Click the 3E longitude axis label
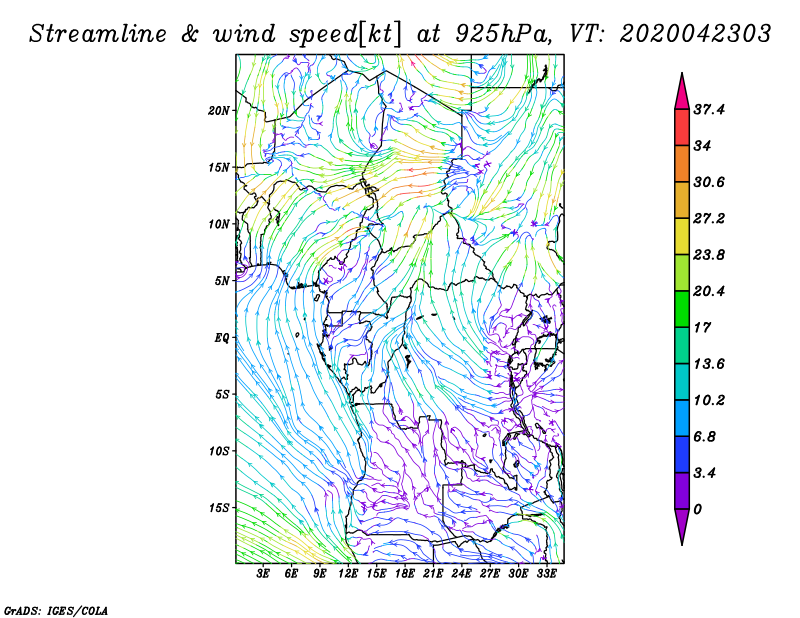The height and width of the screenshot is (618, 800). point(263,574)
